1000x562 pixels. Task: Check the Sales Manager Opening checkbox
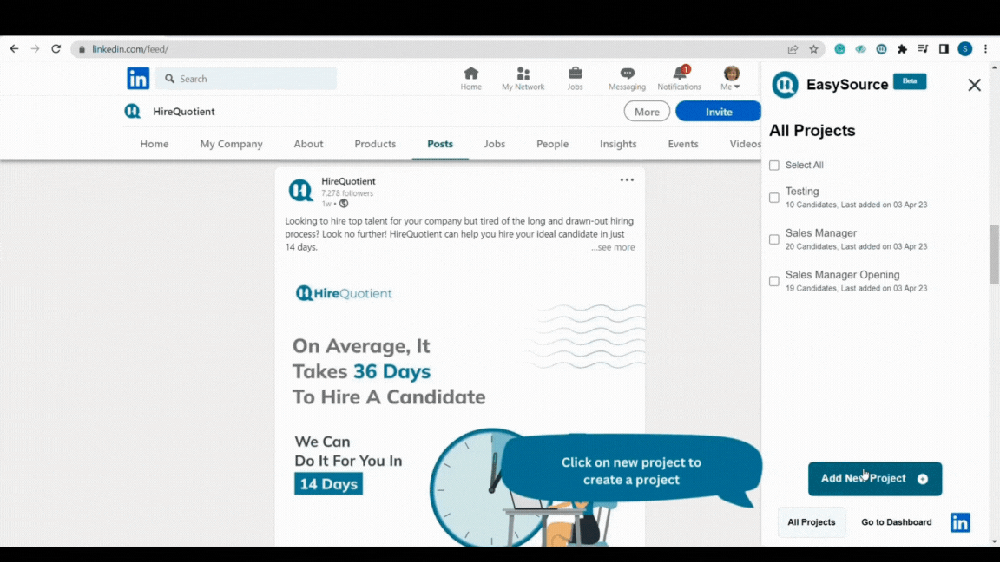[774, 281]
